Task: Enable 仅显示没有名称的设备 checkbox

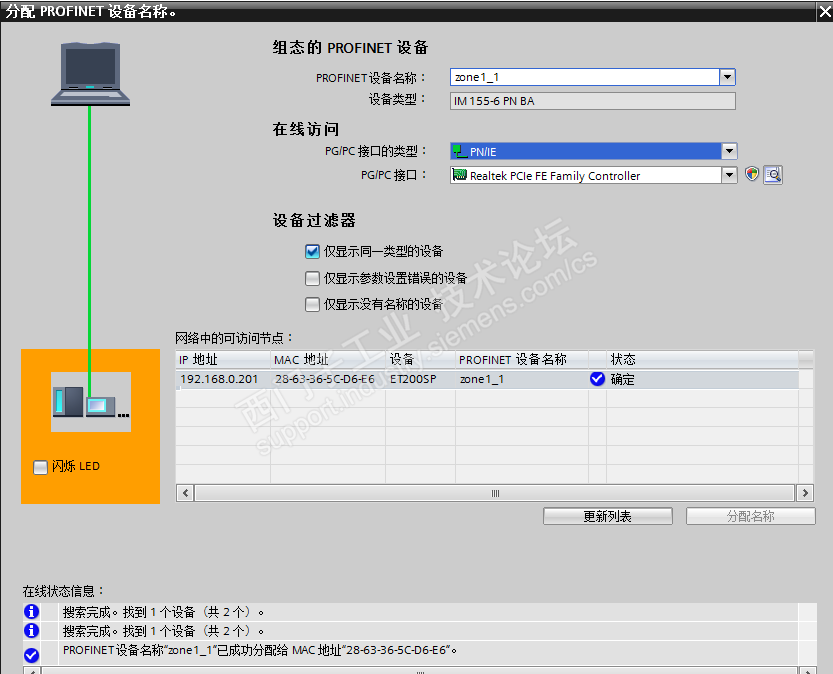Action: coord(312,304)
